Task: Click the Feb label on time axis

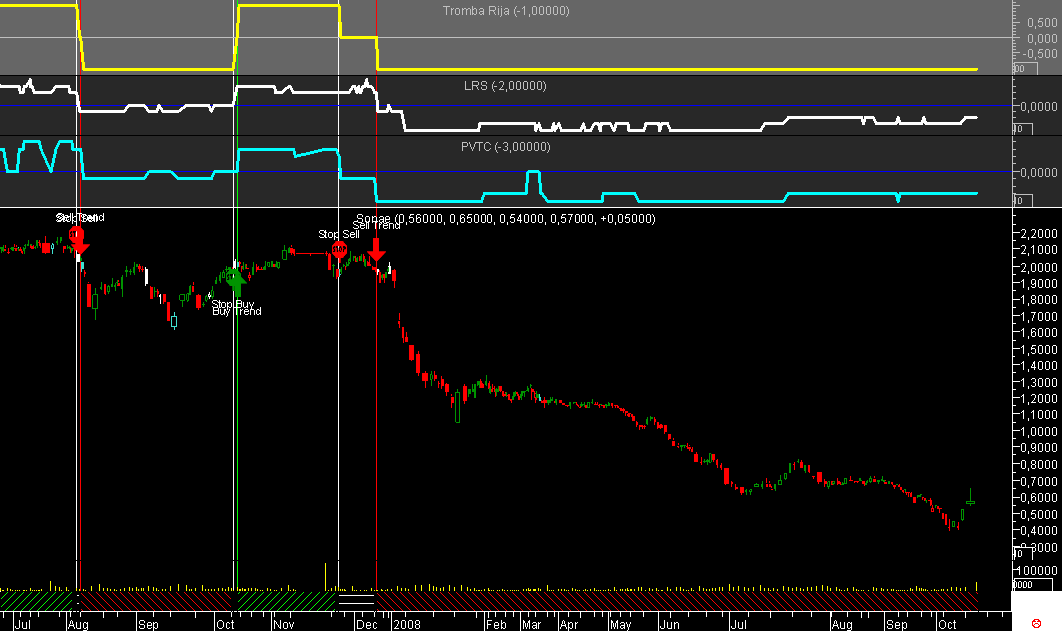Action: (x=496, y=624)
